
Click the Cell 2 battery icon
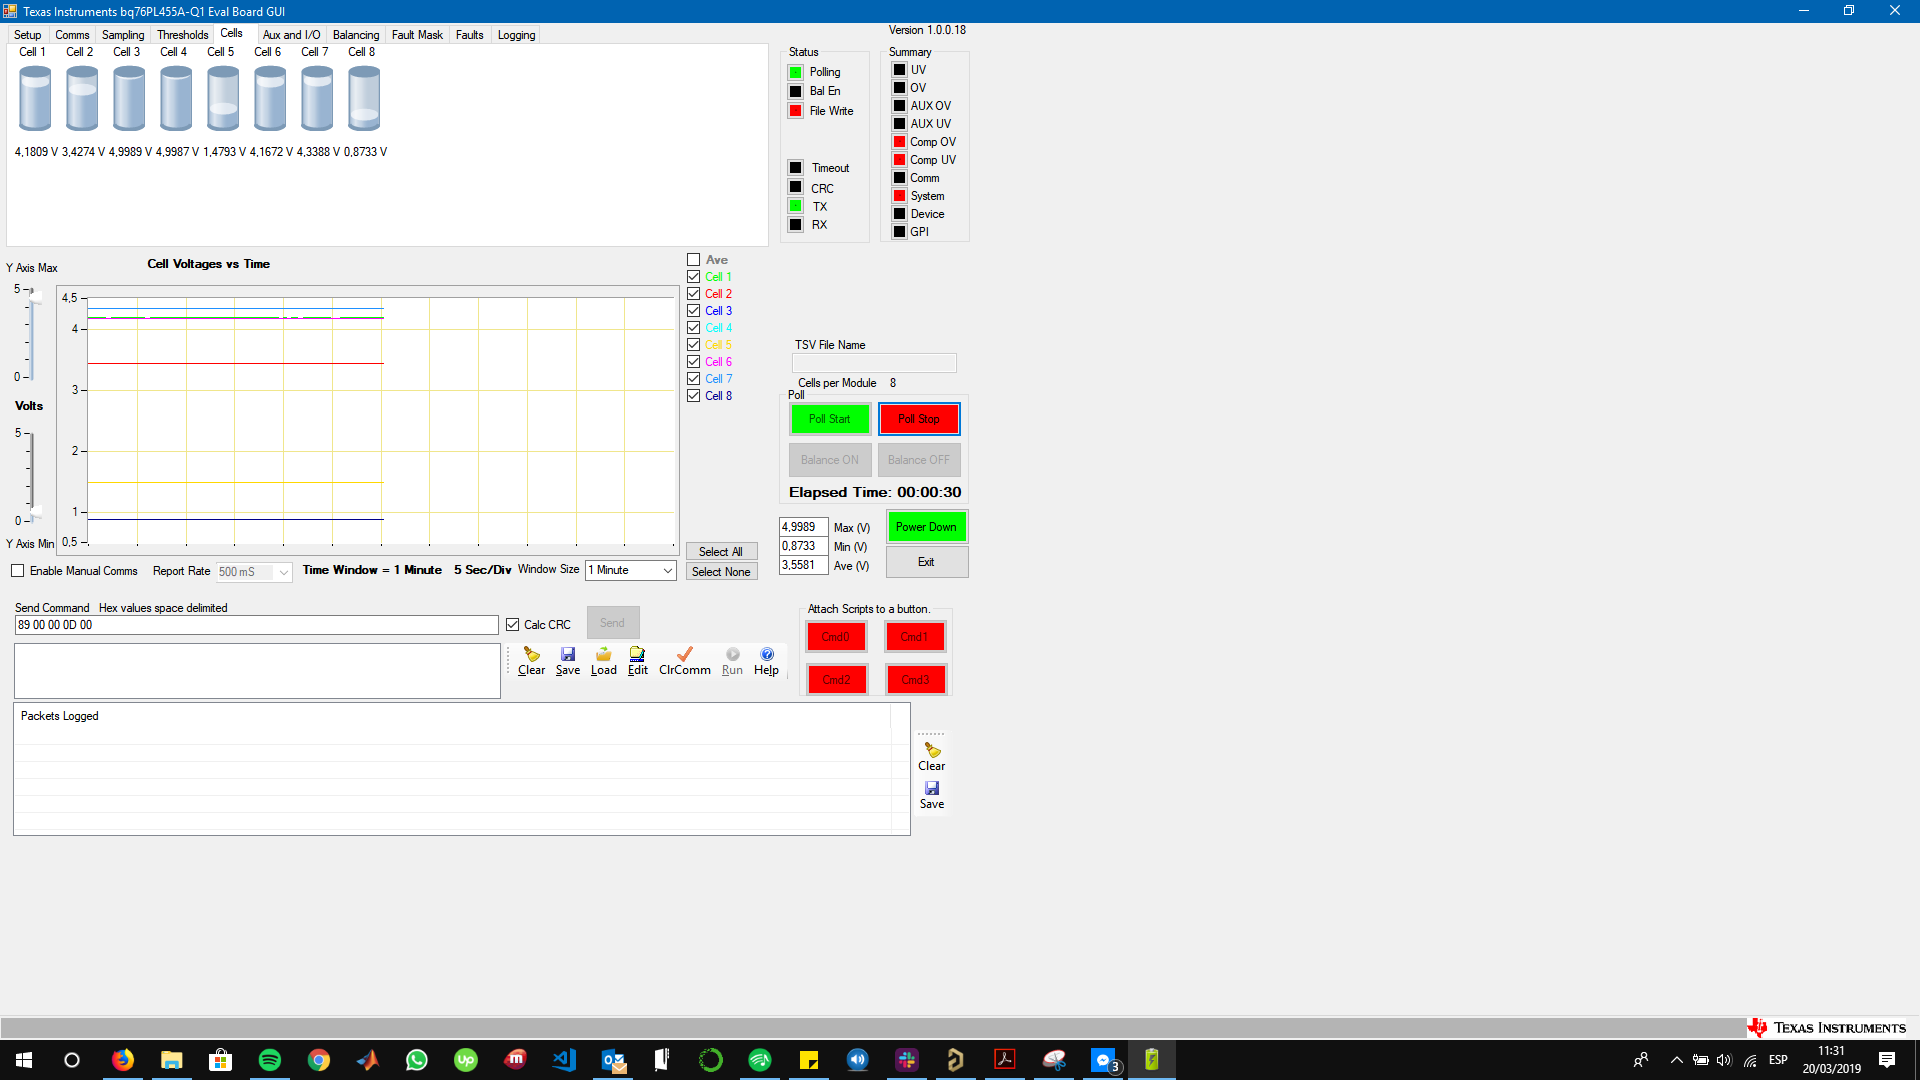(x=82, y=98)
